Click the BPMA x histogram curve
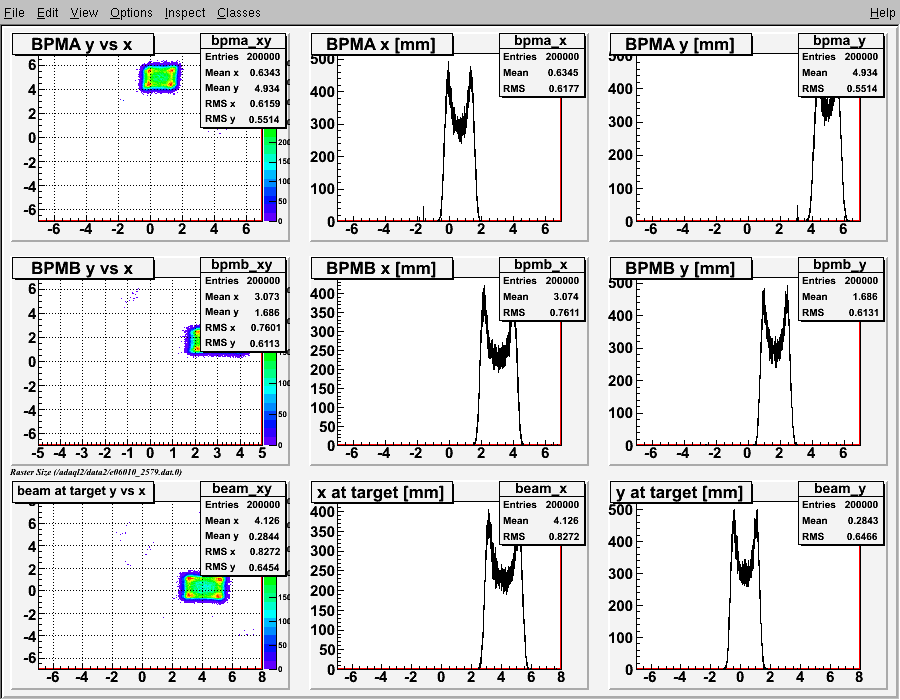The image size is (900, 700). pyautogui.click(x=459, y=143)
